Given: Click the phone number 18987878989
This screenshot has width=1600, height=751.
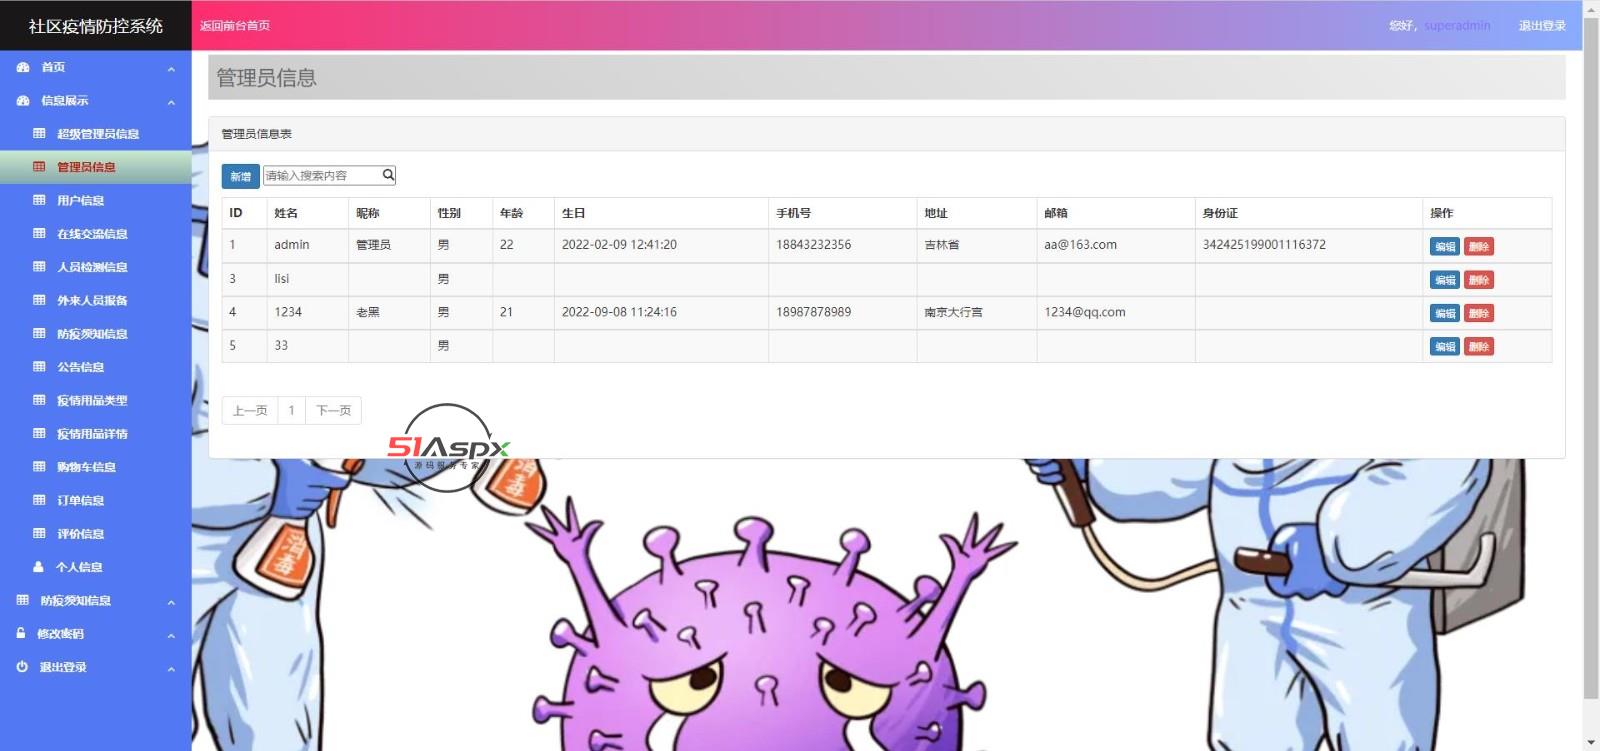Looking at the screenshot, I should tap(813, 312).
